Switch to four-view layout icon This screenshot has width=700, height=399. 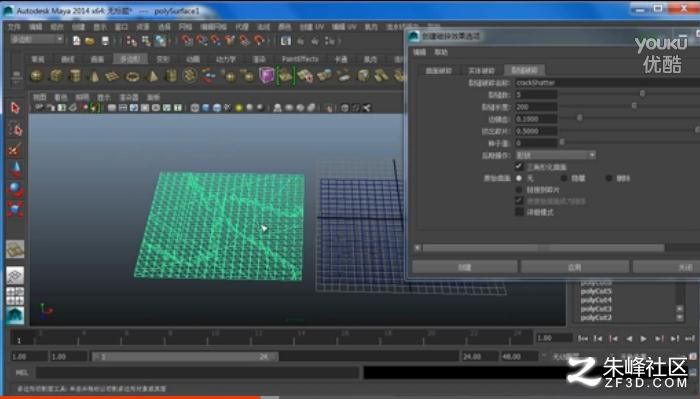(x=15, y=295)
